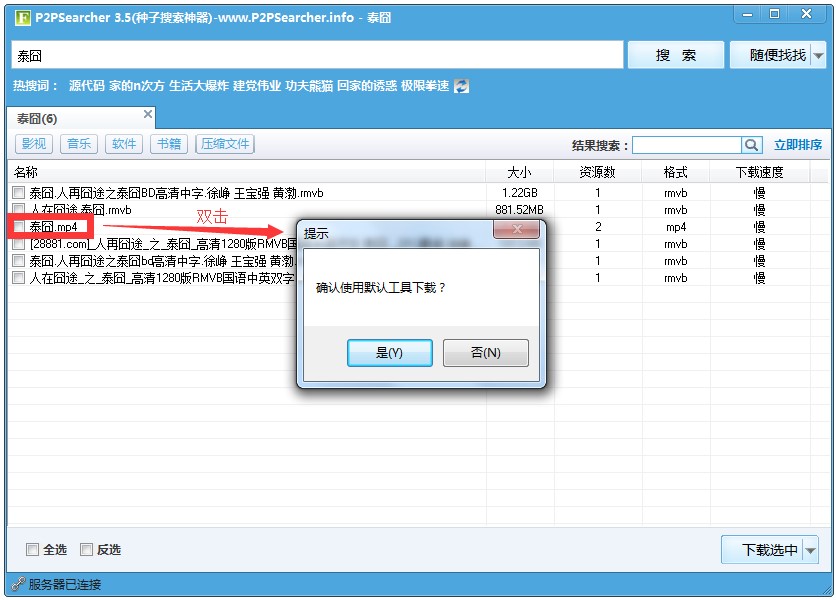Click the 下载选中 download button
The height and width of the screenshot is (600, 836).
click(x=770, y=549)
